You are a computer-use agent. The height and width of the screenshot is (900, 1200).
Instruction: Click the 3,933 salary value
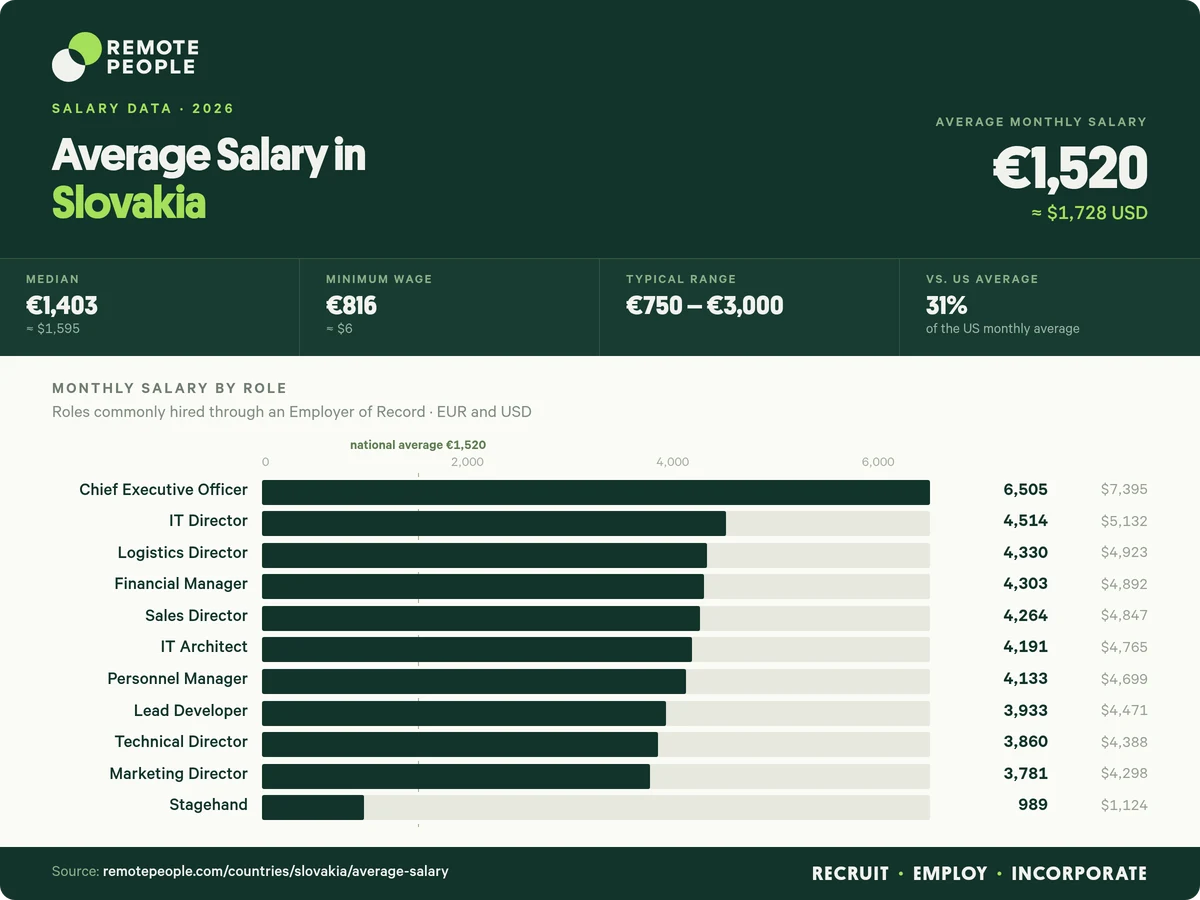click(1026, 711)
